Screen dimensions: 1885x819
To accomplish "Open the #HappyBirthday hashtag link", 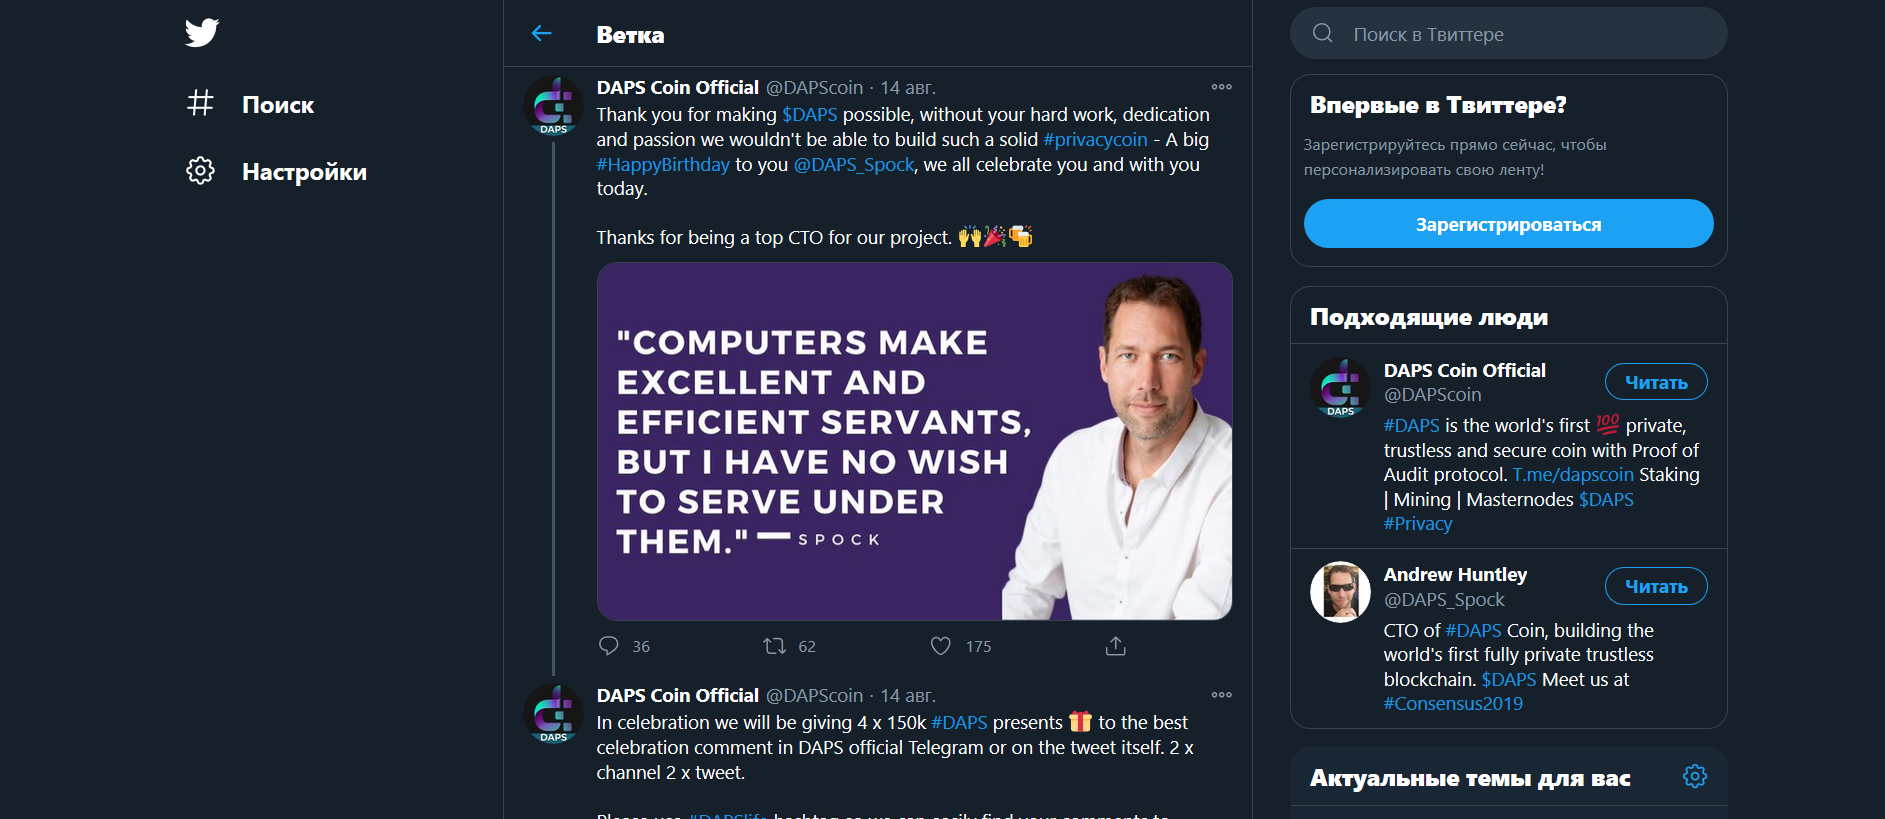I will [663, 164].
